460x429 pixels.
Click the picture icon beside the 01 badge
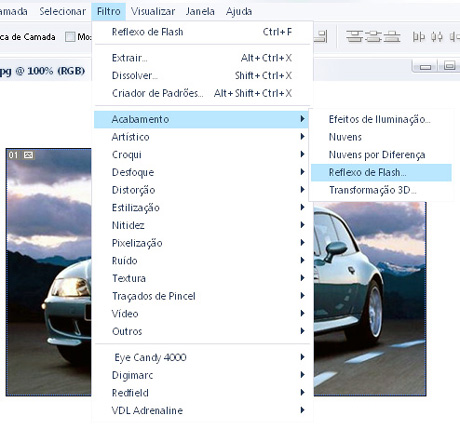pyautogui.click(x=29, y=155)
